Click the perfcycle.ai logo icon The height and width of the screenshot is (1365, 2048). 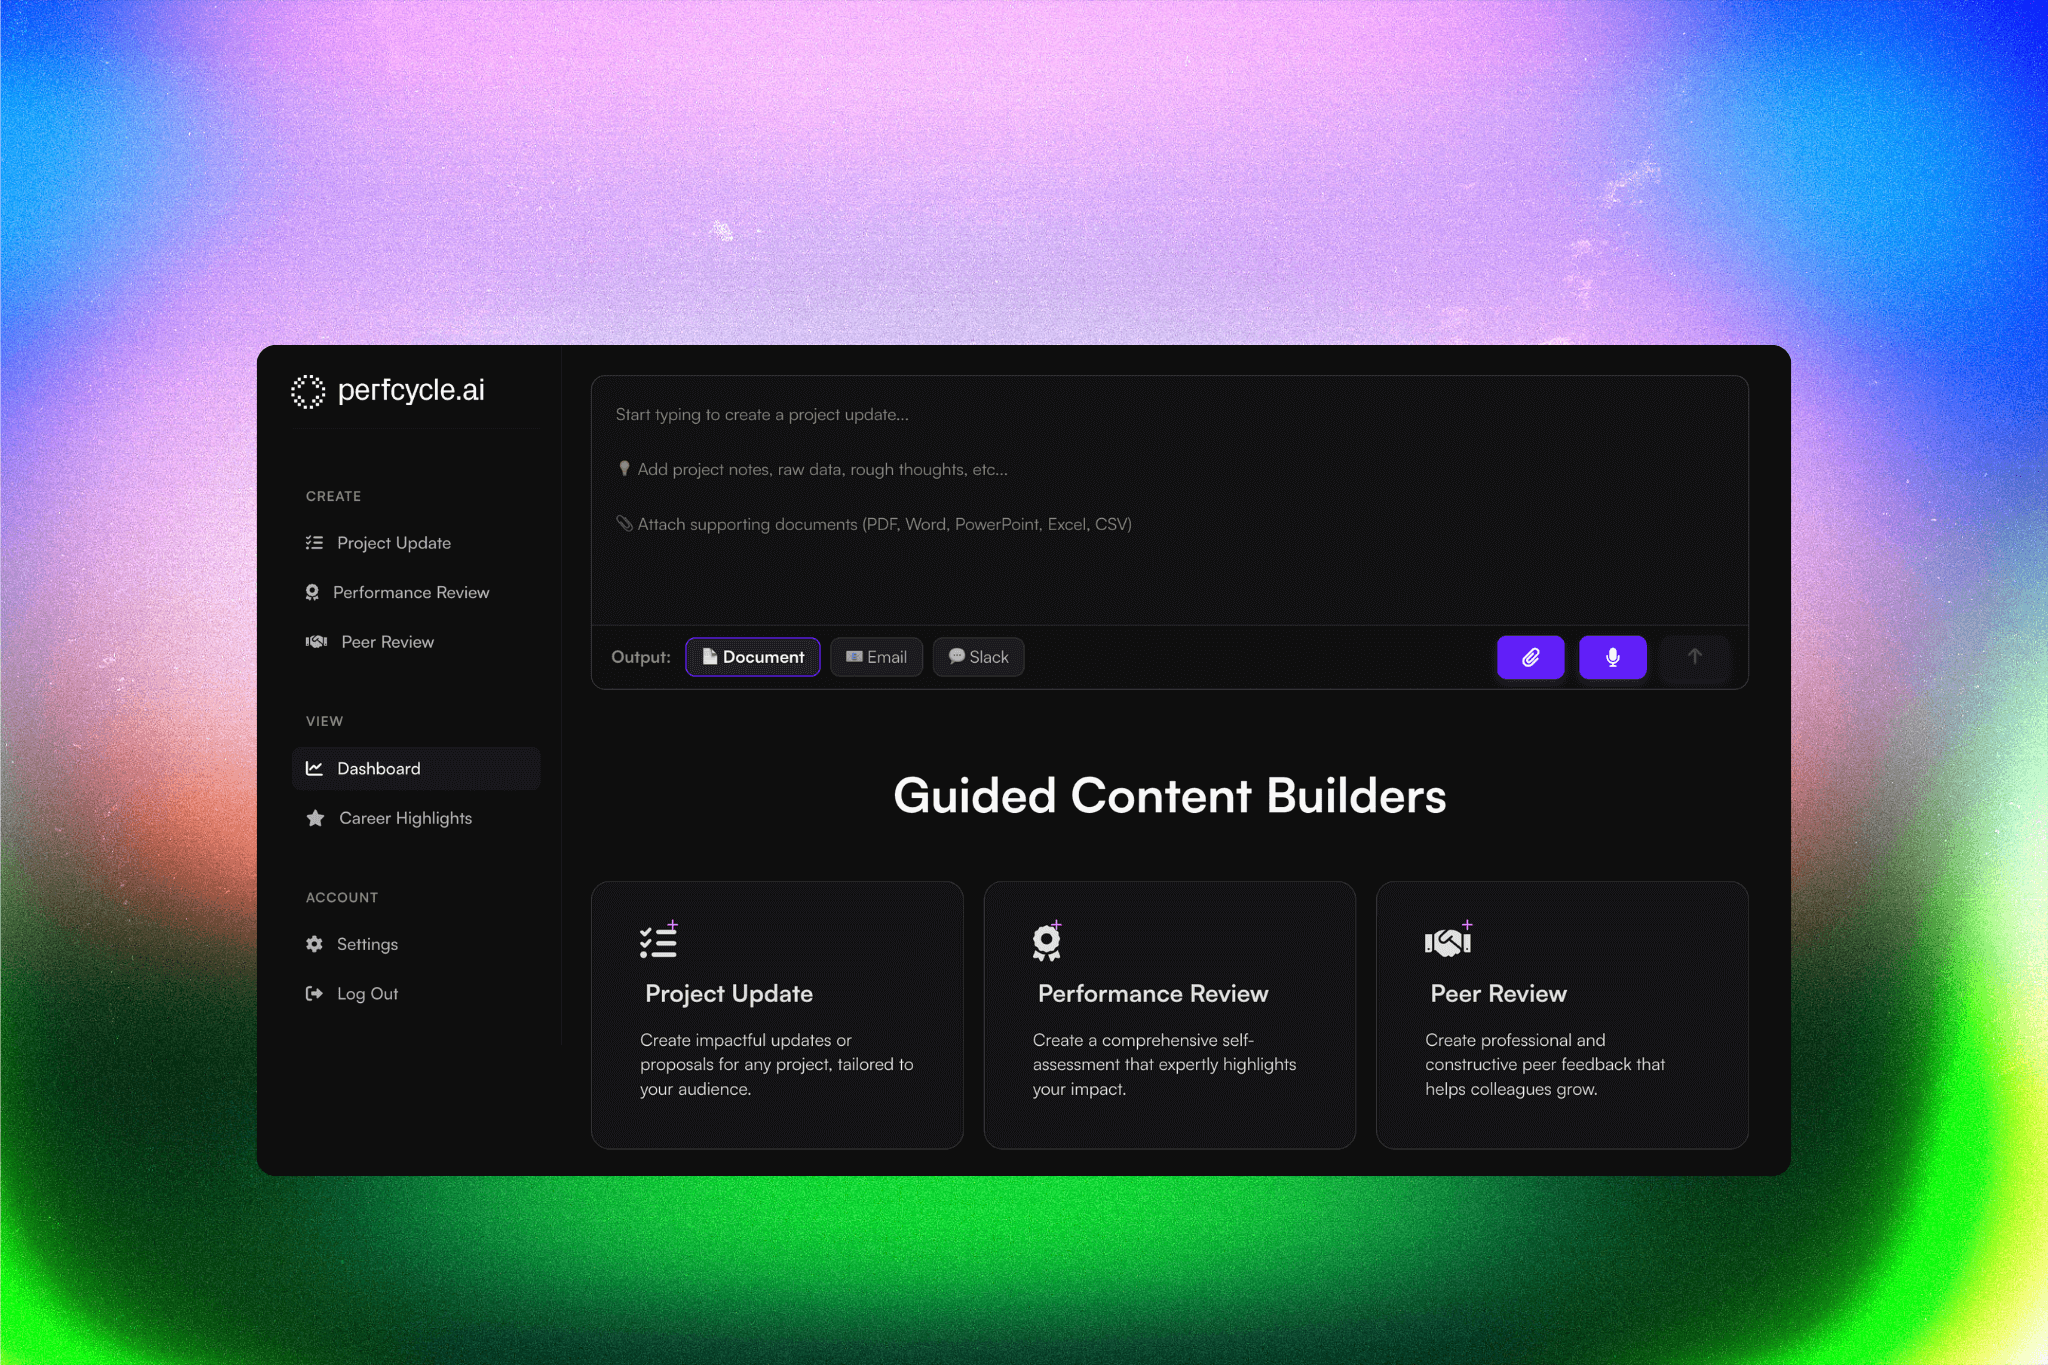pyautogui.click(x=308, y=391)
